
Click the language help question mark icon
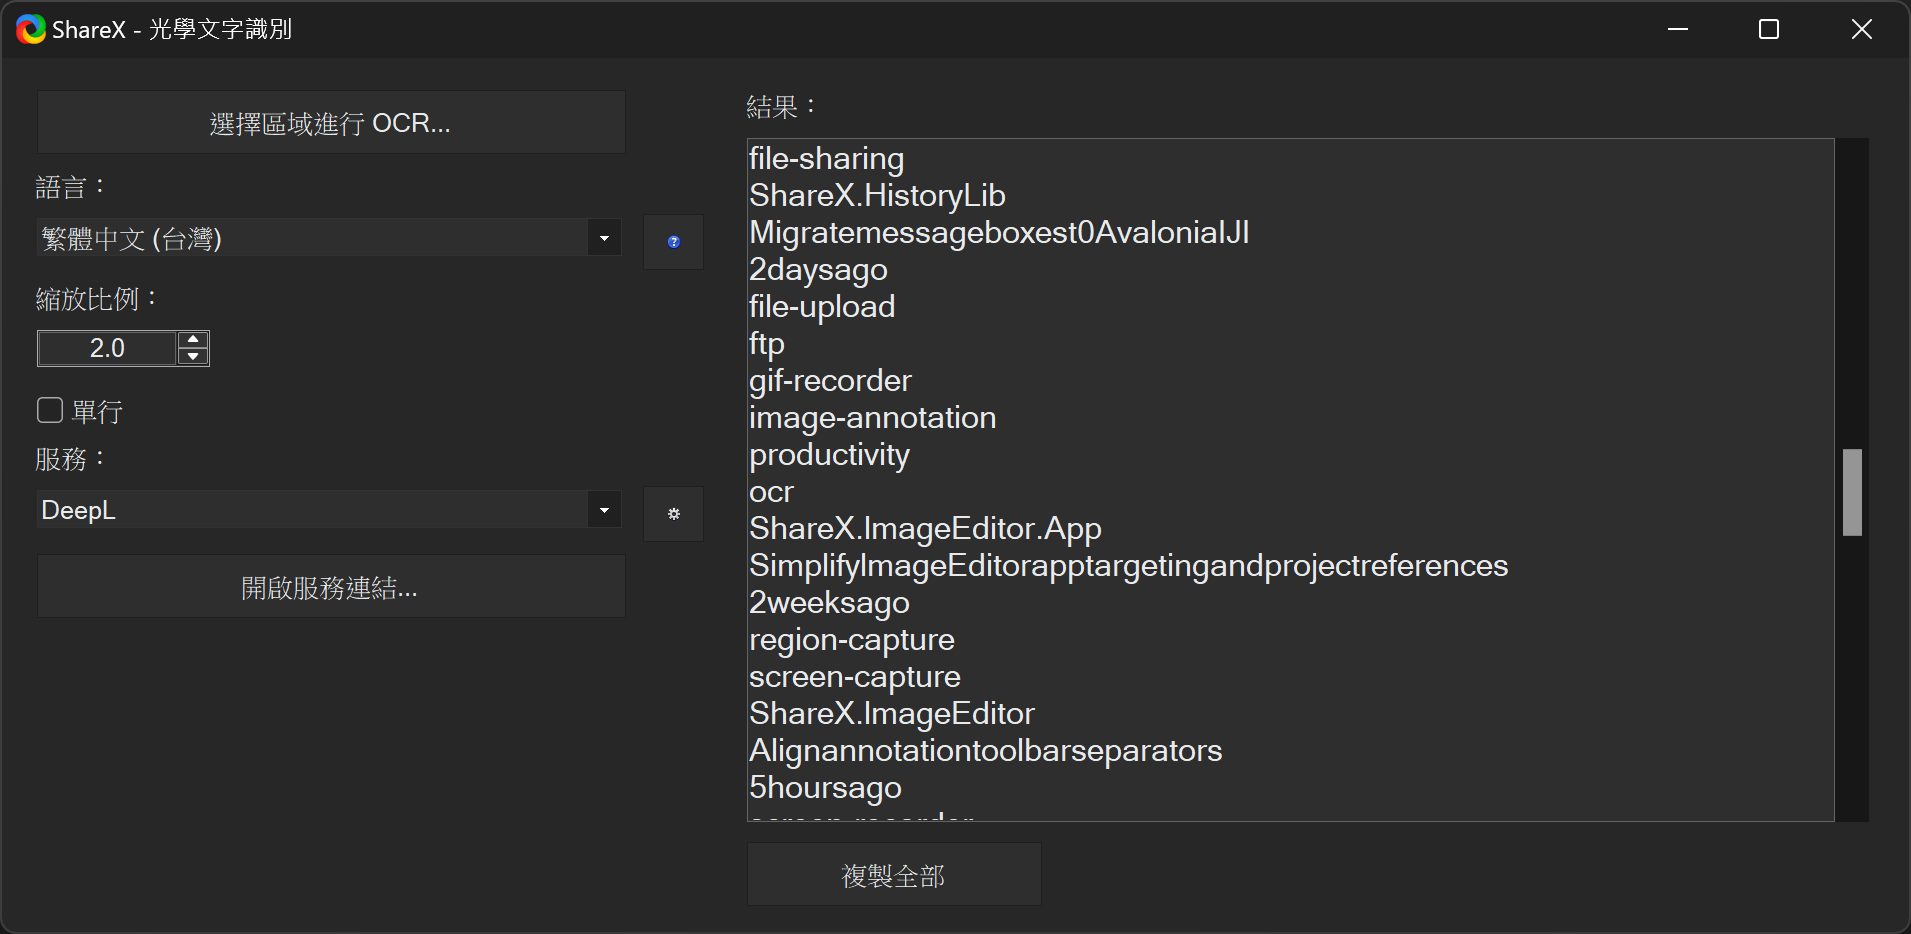click(673, 242)
